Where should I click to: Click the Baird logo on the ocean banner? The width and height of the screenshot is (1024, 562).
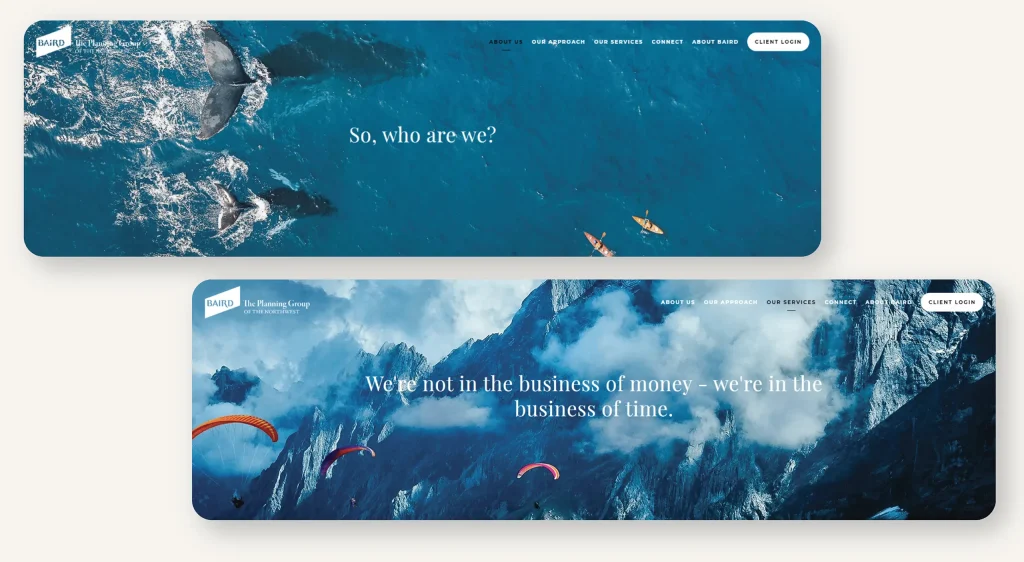click(x=54, y=41)
